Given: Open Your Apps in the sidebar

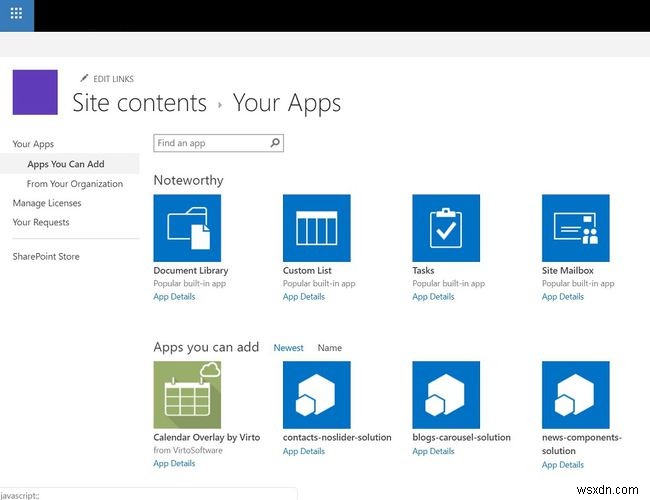Looking at the screenshot, I should (33, 144).
